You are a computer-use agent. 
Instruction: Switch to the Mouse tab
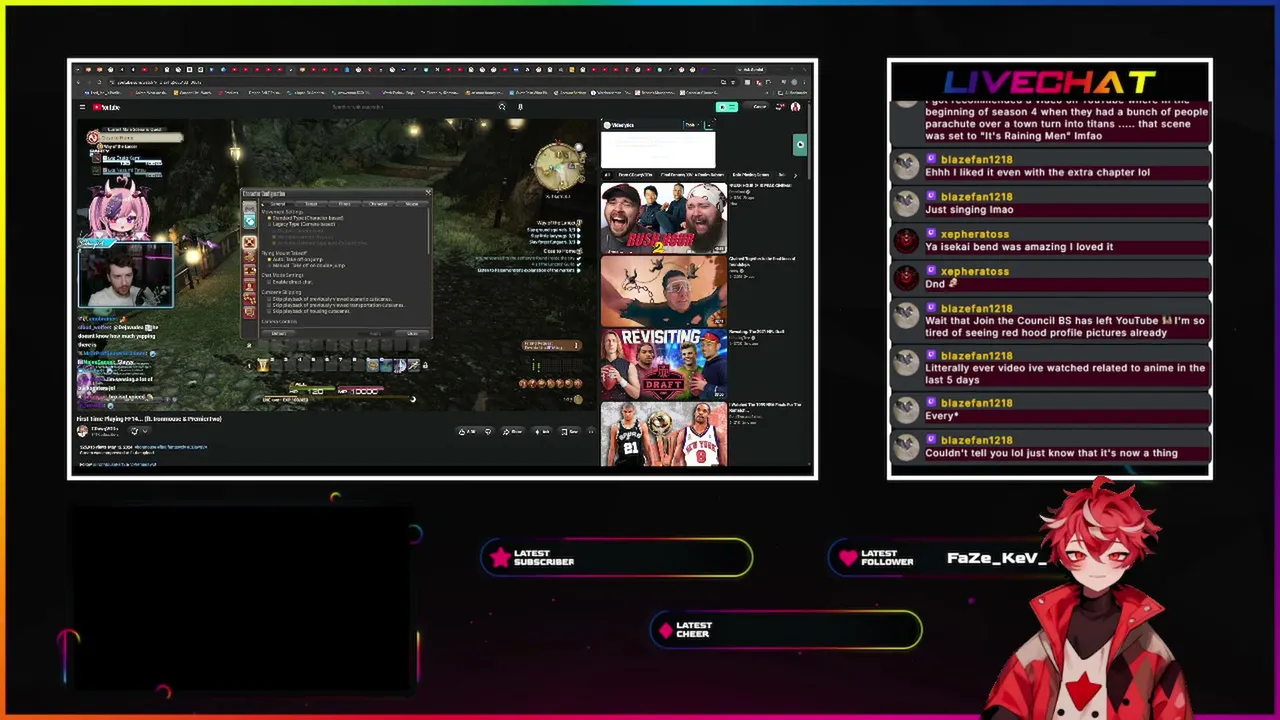[x=411, y=204]
